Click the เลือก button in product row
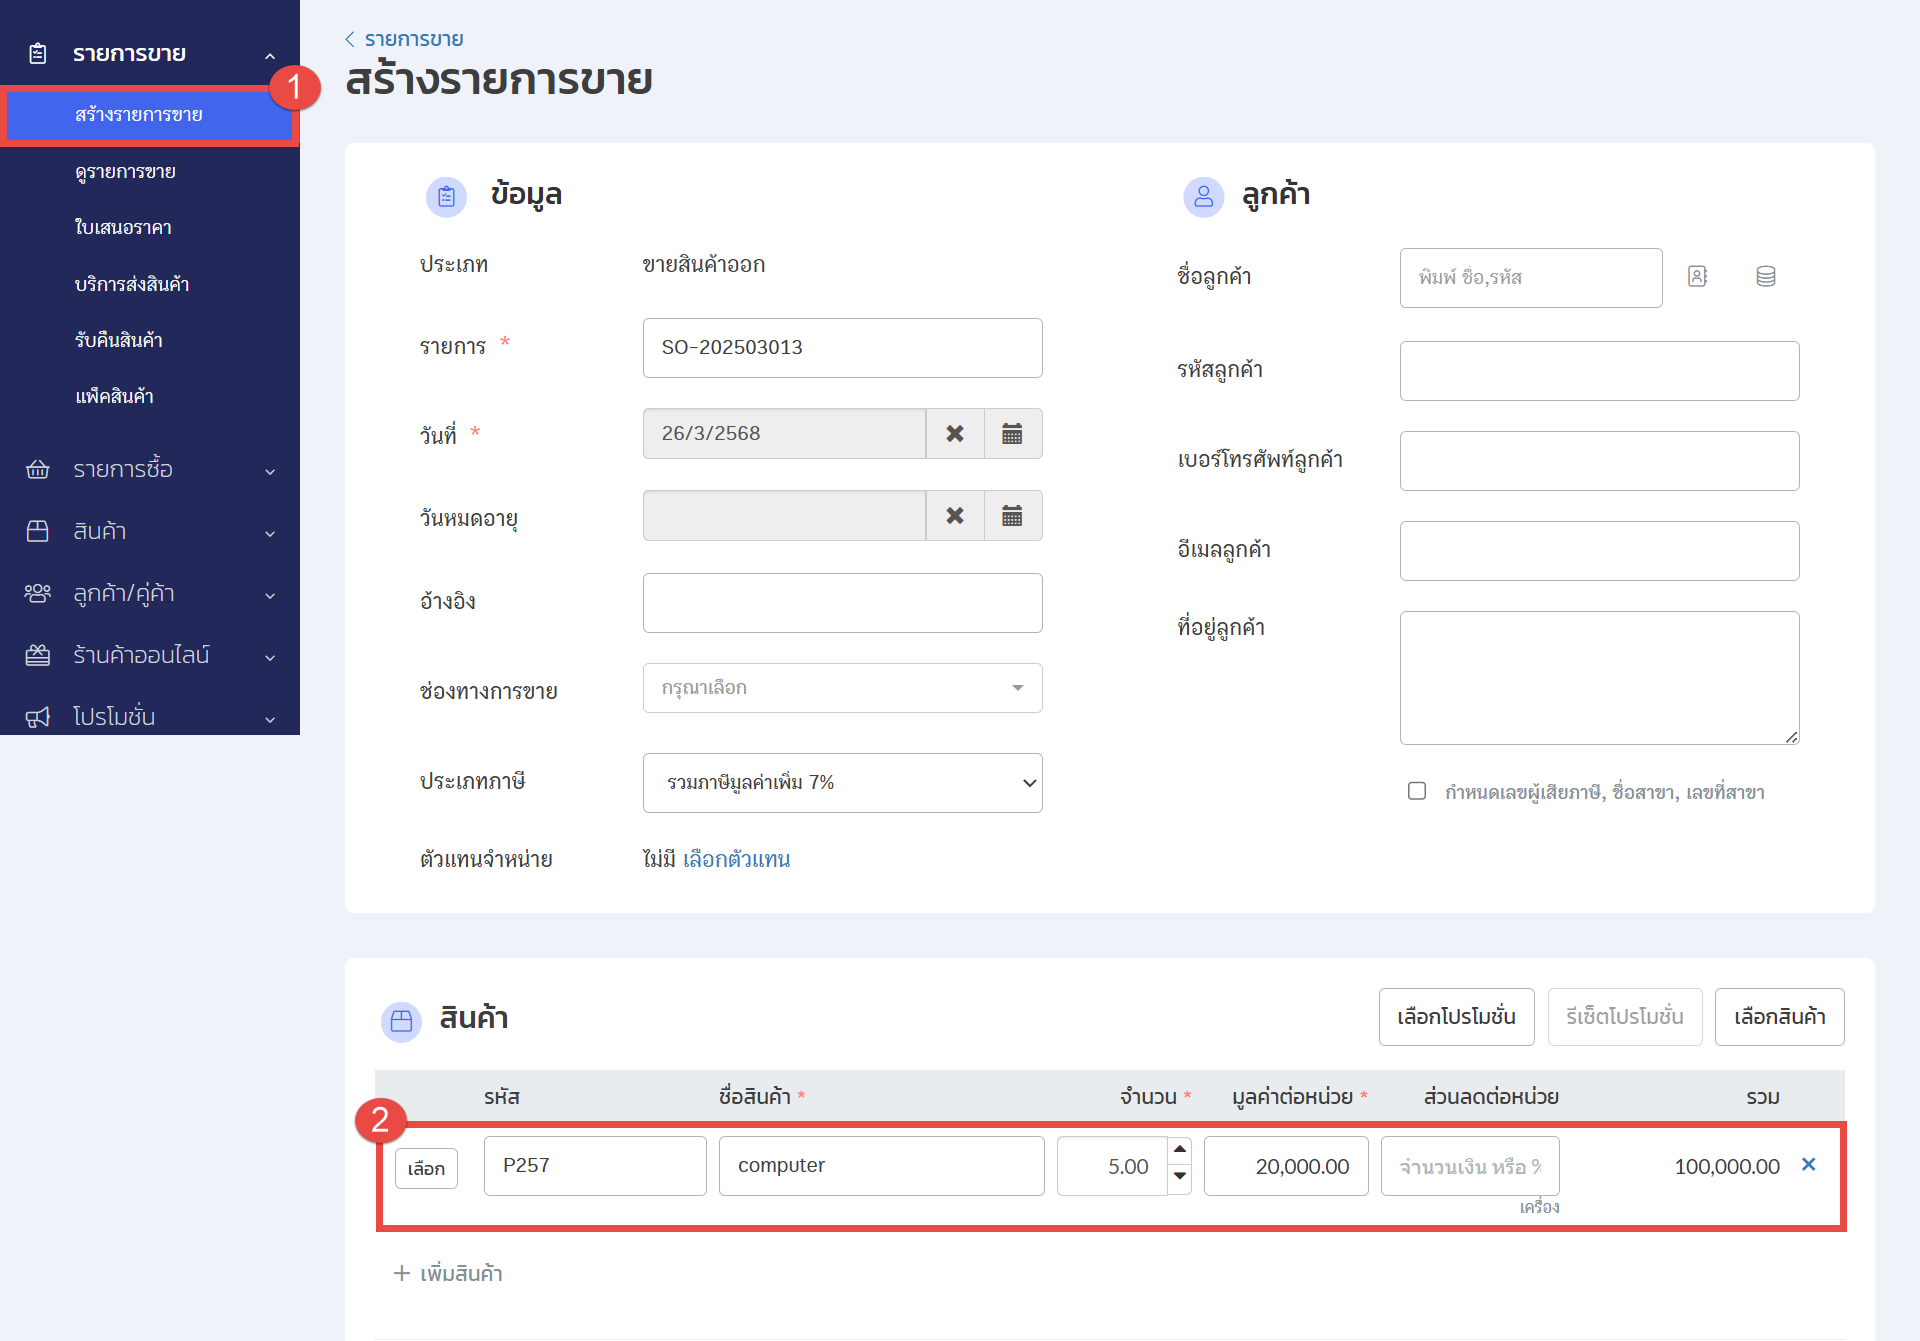Screen dimensions: 1920x1341 click(x=426, y=1168)
